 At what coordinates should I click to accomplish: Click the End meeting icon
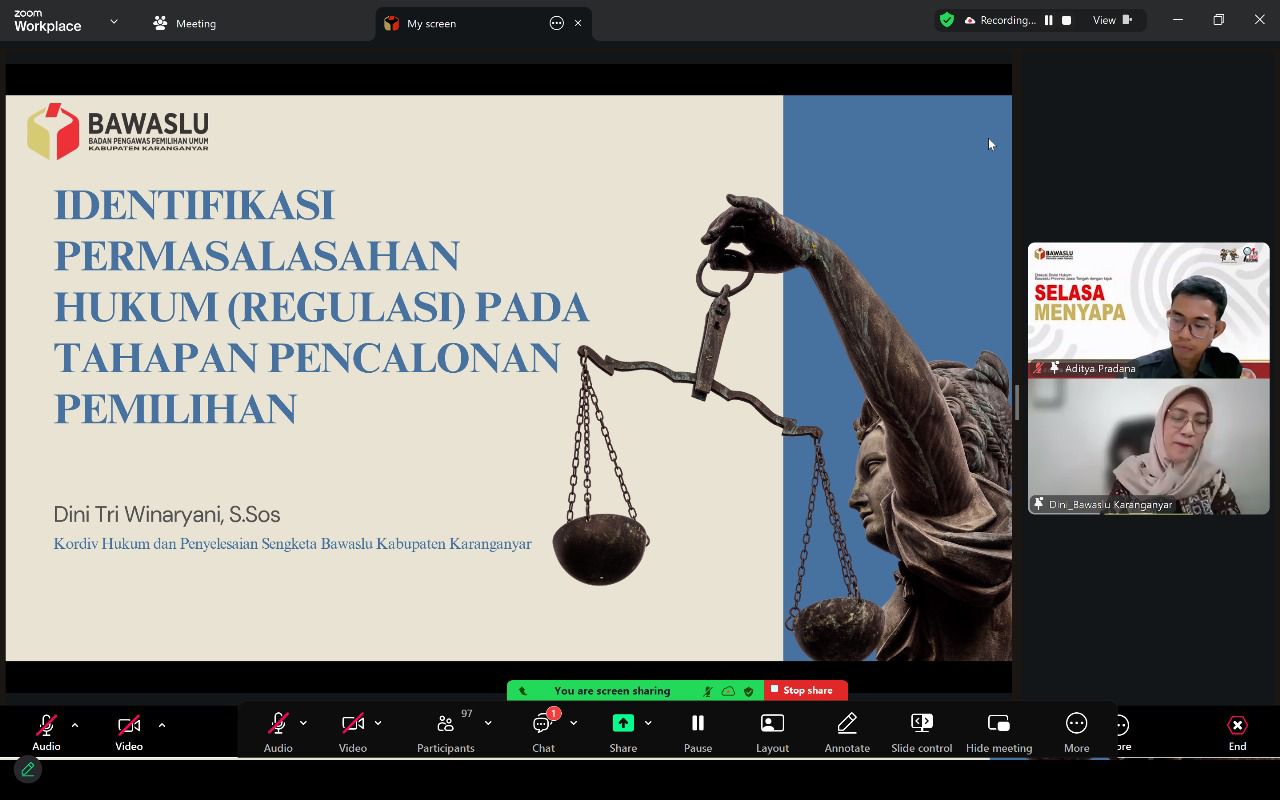1237,725
